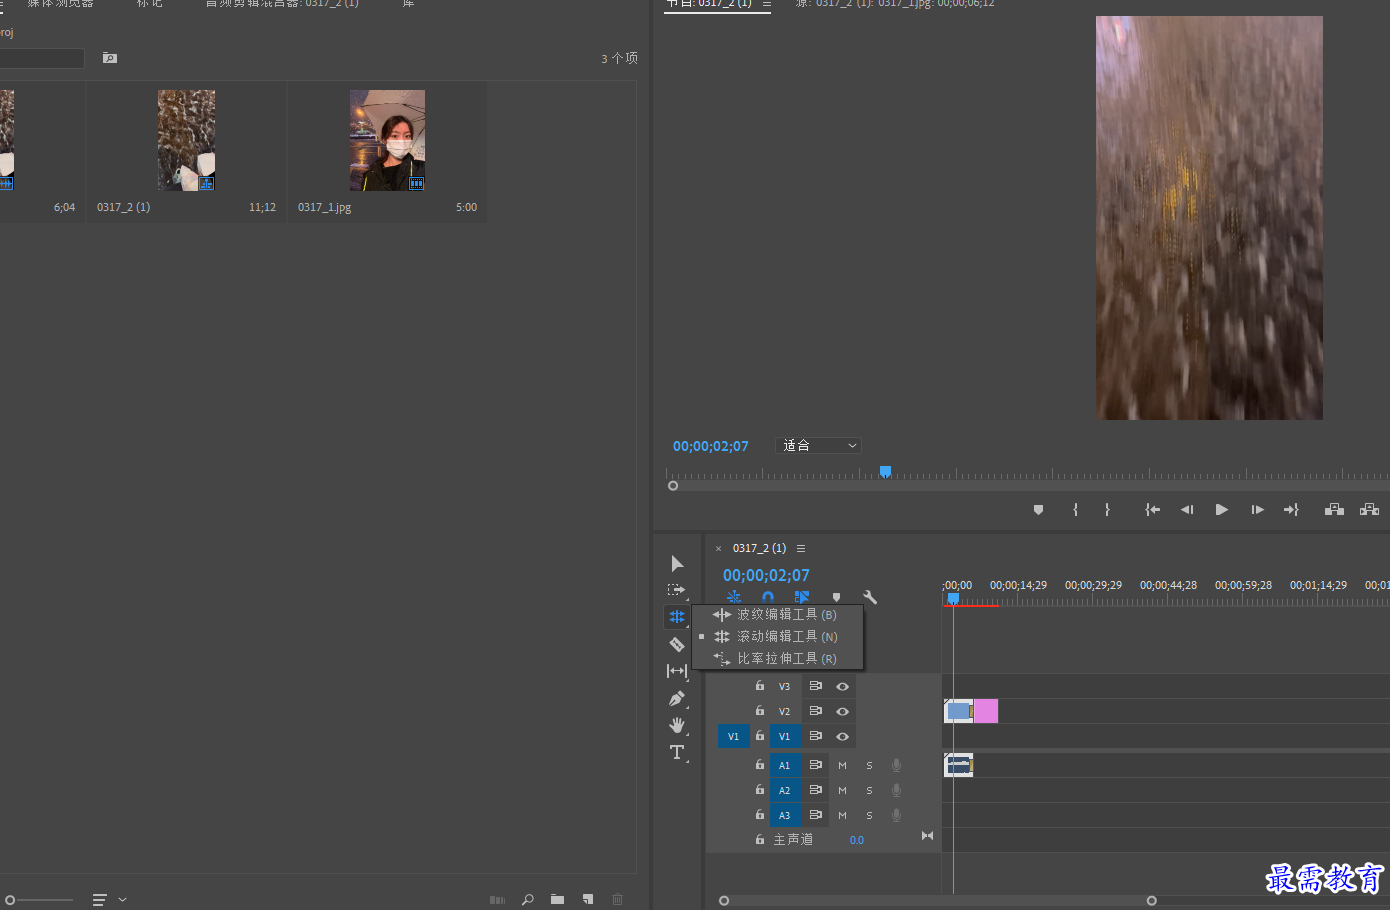Screen dimensions: 1390x910
Task: Click the V1 source patch button
Action: pyautogui.click(x=733, y=736)
